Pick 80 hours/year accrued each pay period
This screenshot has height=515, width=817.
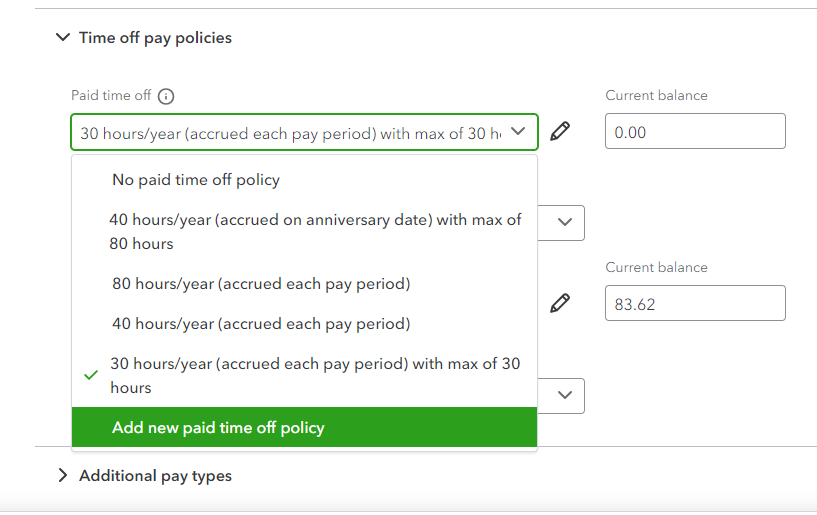pos(261,284)
